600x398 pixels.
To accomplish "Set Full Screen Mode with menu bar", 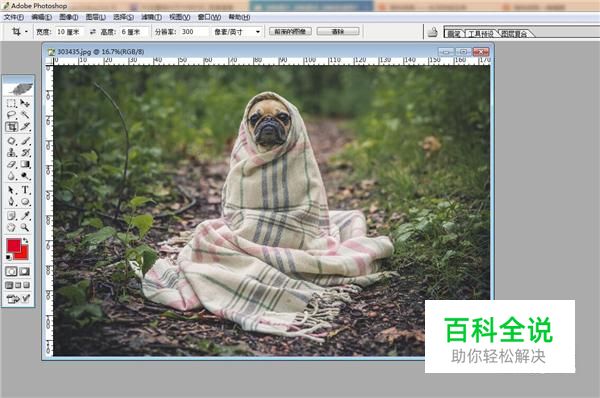I will point(18,285).
